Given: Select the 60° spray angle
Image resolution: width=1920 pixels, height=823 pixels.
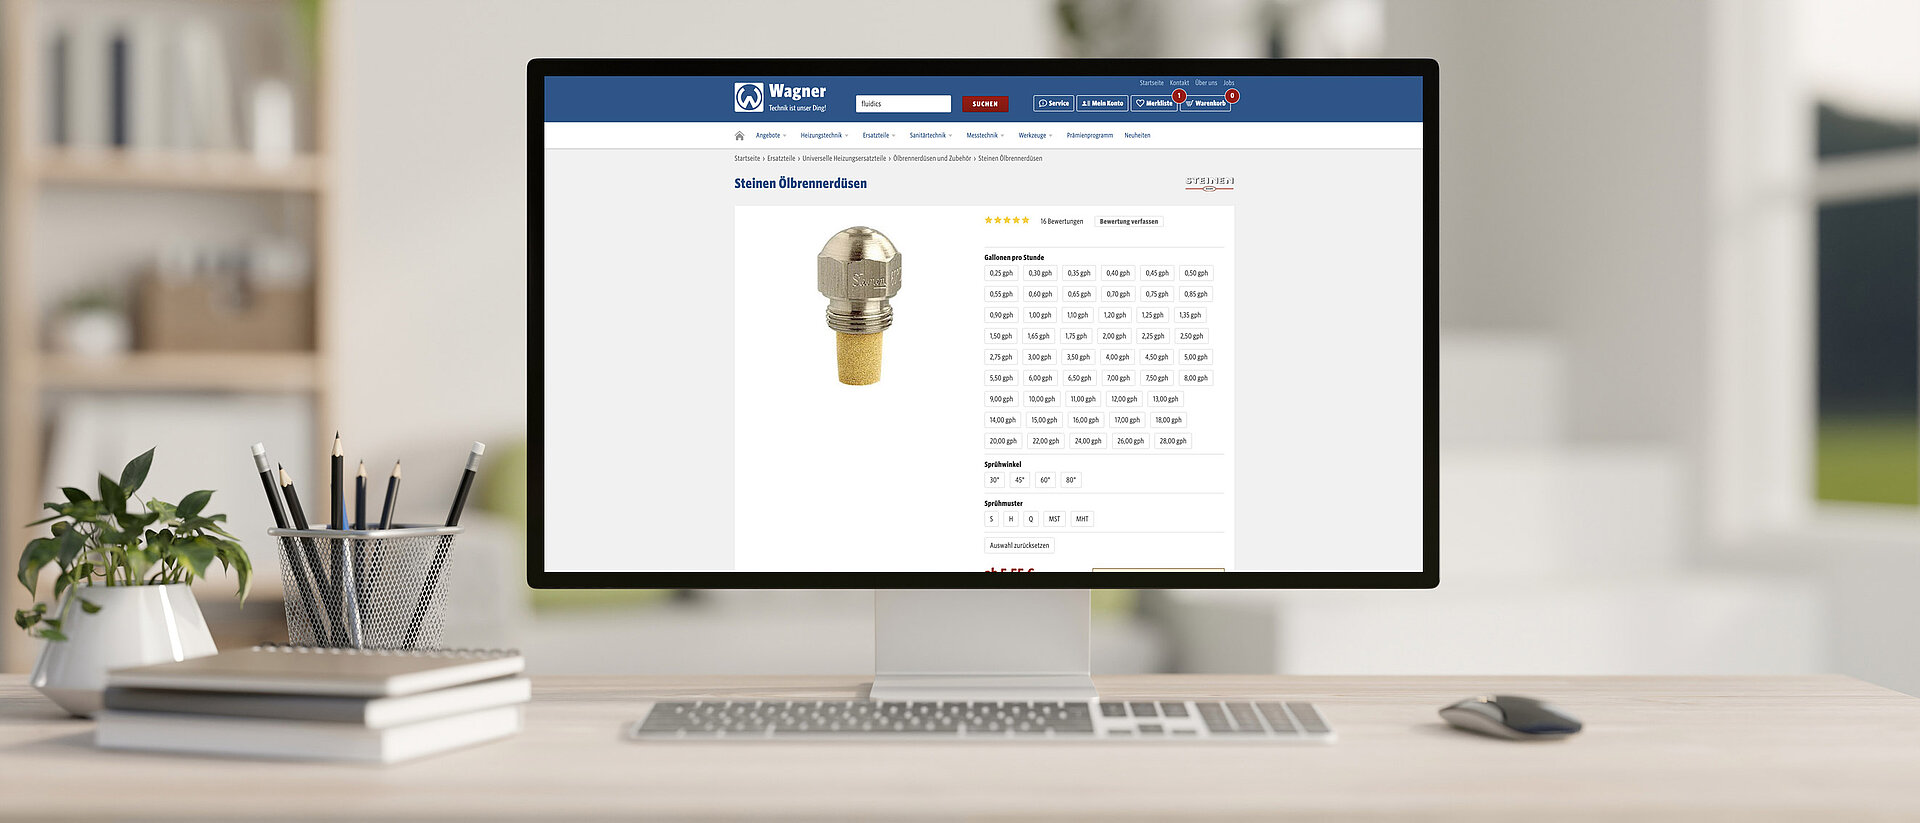Looking at the screenshot, I should coord(1045,480).
